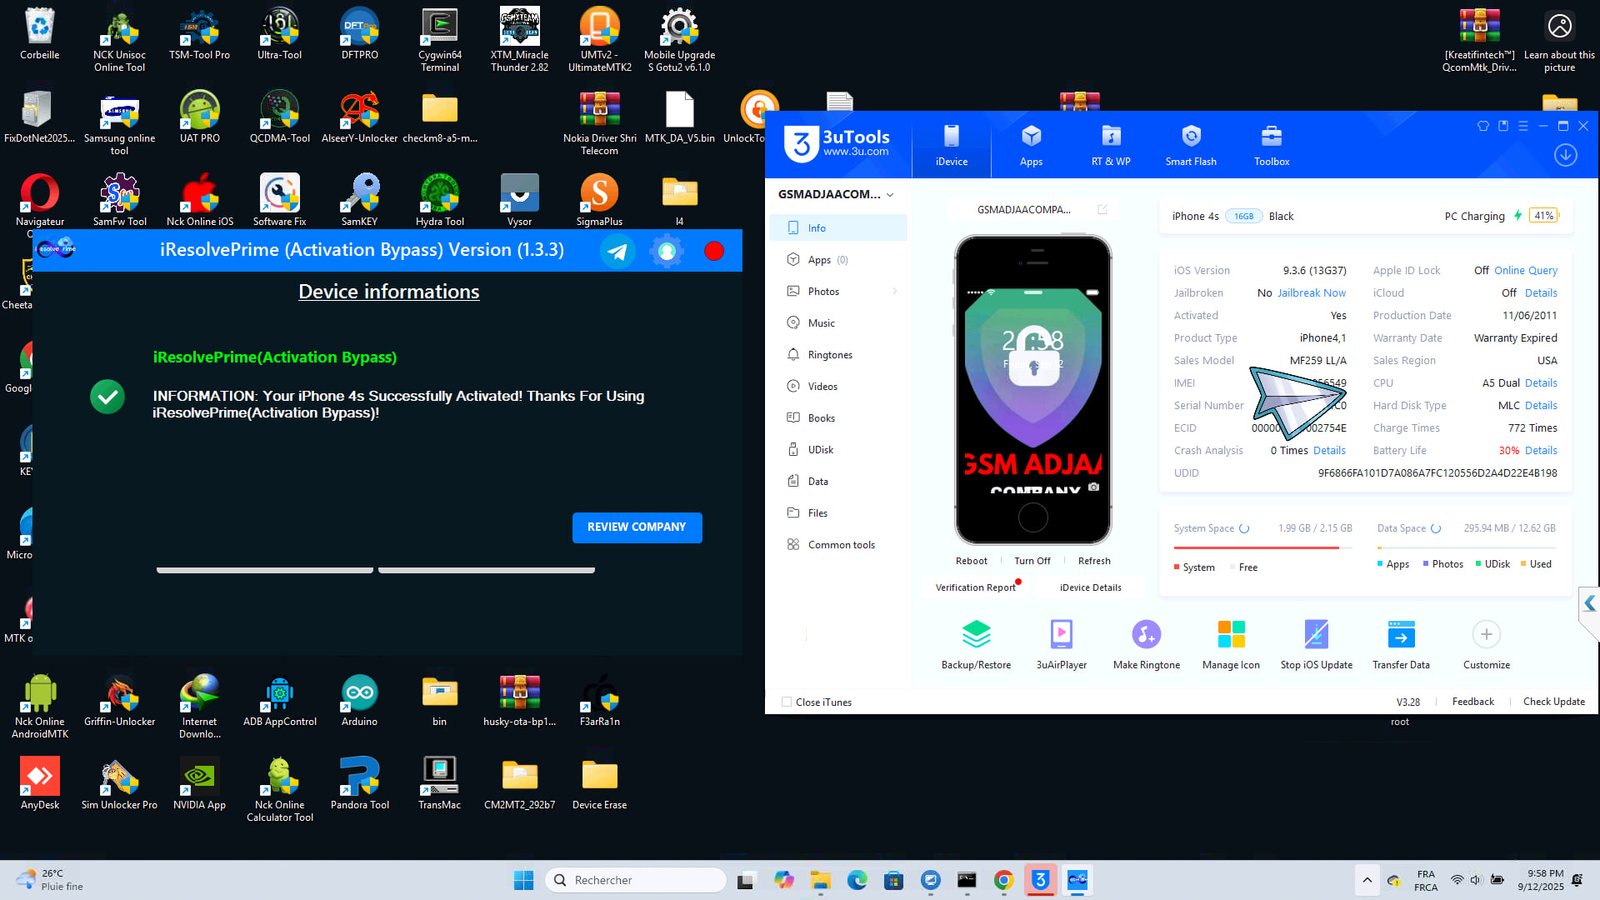Expand the Photos sidebar item arrow

(x=894, y=292)
